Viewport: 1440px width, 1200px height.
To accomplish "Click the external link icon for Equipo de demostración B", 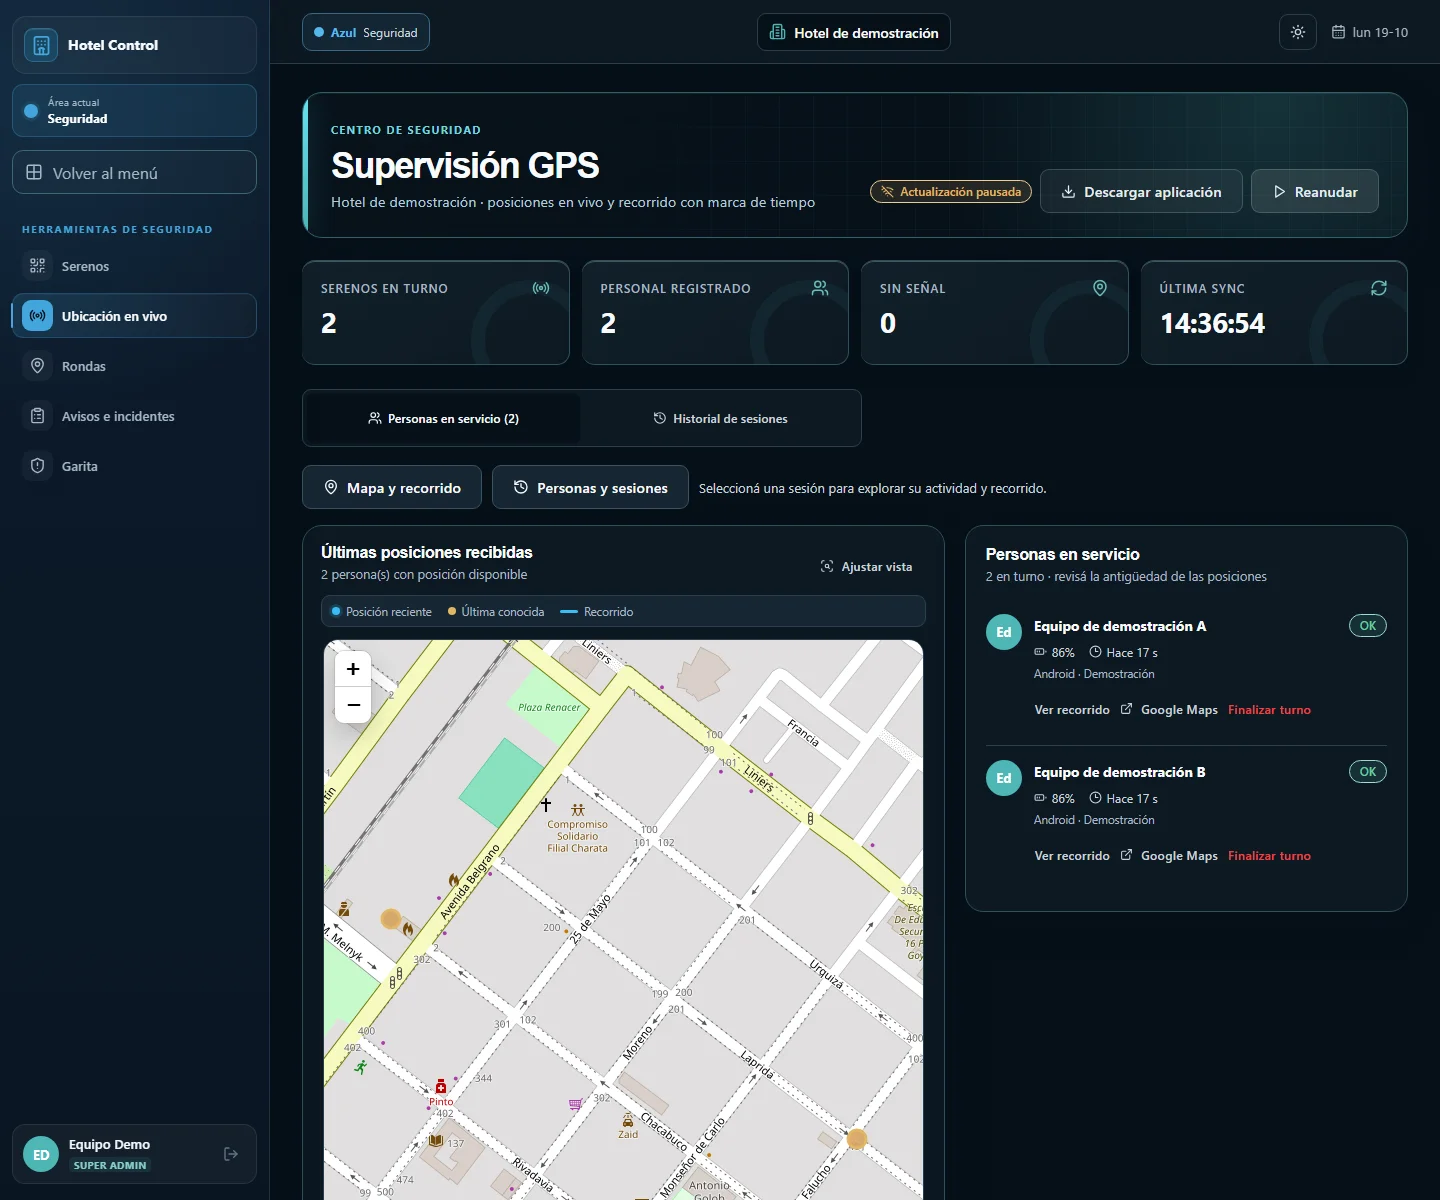I will [1126, 855].
